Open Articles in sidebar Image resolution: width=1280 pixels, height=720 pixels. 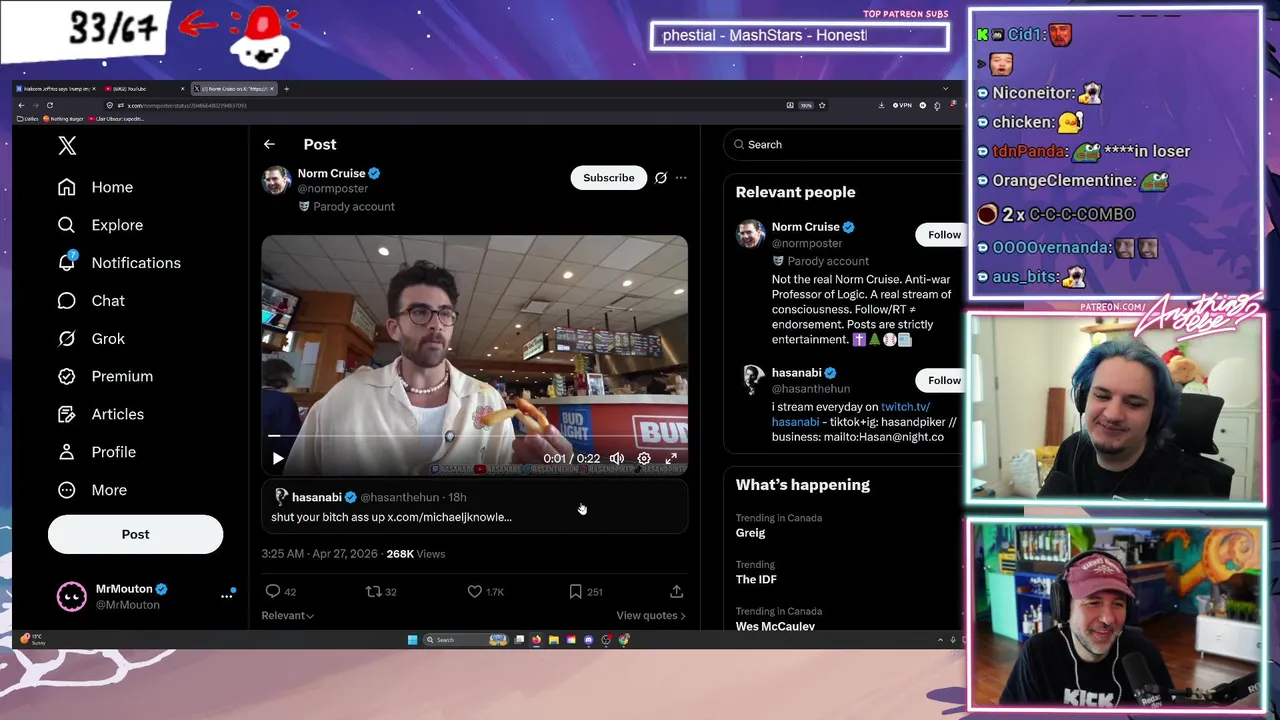tap(101, 414)
